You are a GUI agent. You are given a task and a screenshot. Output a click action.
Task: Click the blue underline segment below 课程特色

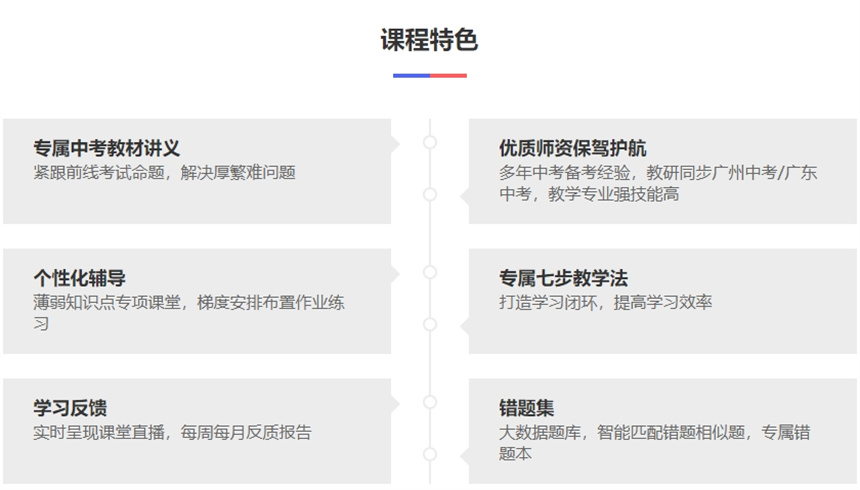[411, 75]
